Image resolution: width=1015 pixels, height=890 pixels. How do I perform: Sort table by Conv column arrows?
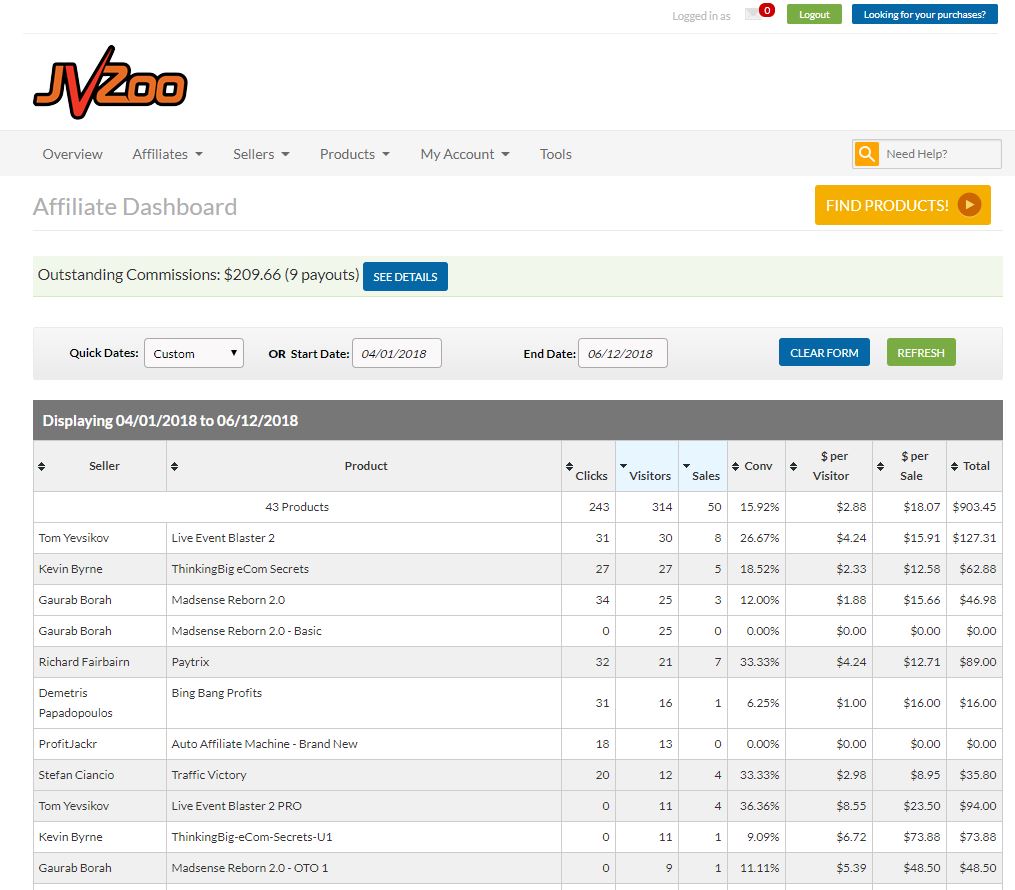pyautogui.click(x=735, y=466)
